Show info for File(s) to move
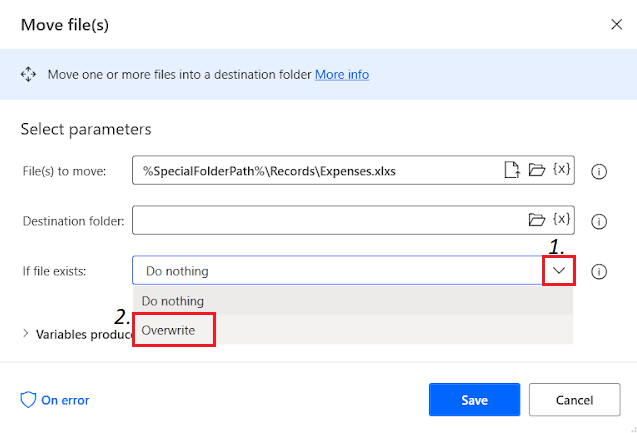This screenshot has width=637, height=433. point(600,171)
